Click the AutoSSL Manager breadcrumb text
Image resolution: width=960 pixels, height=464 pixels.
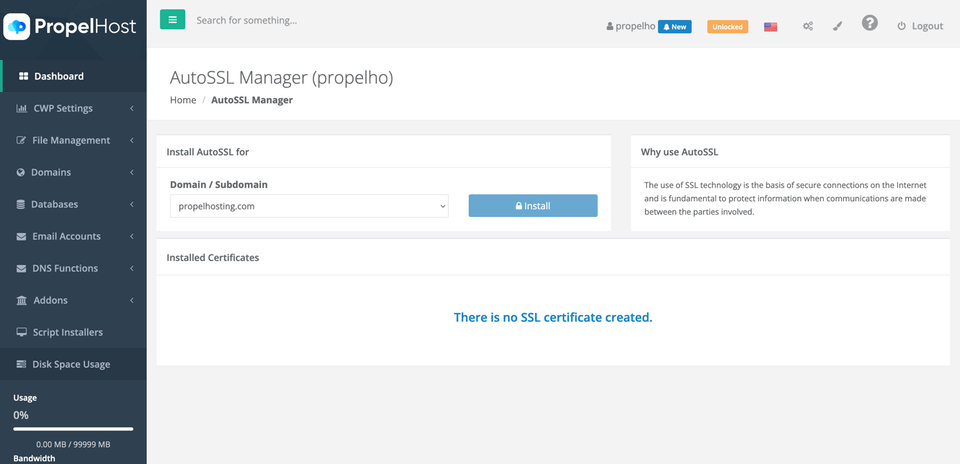click(252, 100)
